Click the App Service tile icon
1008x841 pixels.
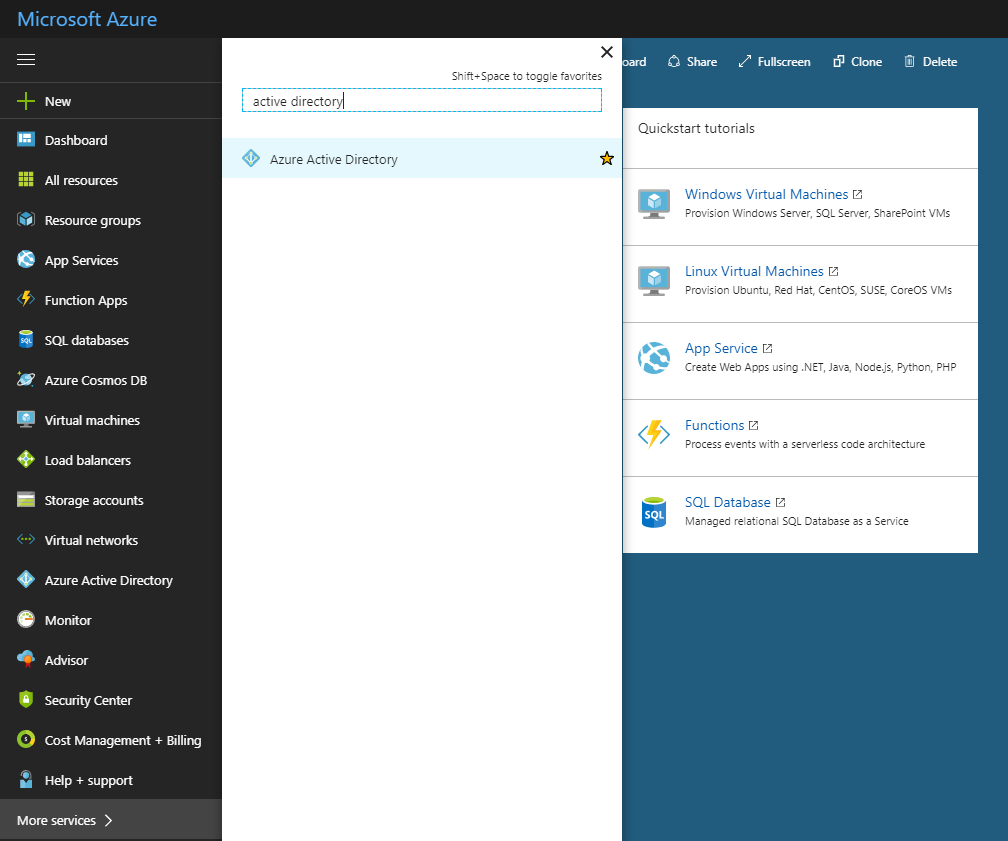pyautogui.click(x=654, y=358)
